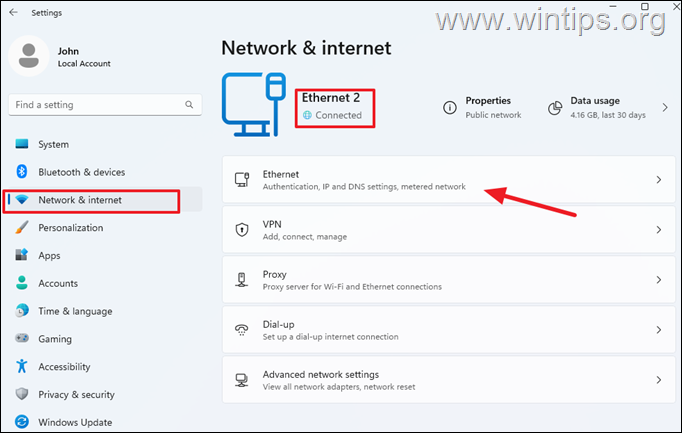Expand the Data usage chevron
682x433 pixels.
(665, 107)
